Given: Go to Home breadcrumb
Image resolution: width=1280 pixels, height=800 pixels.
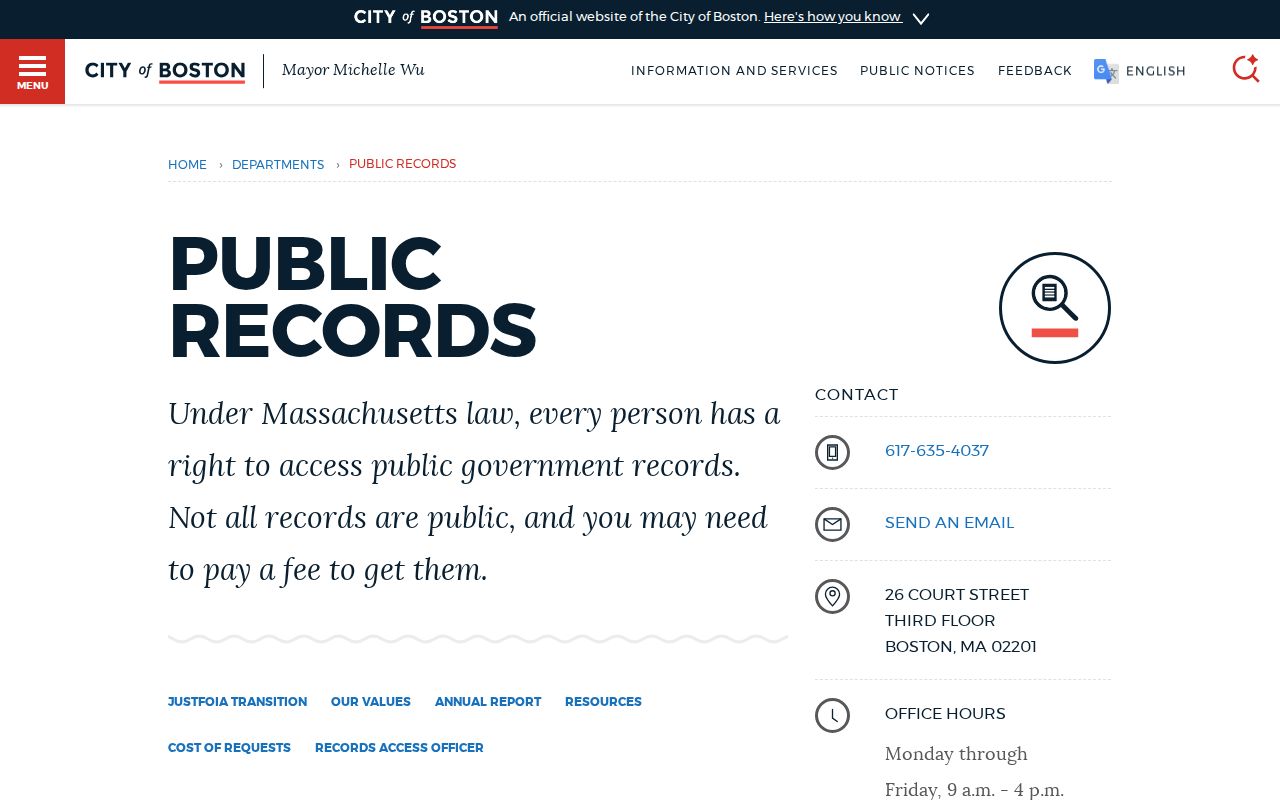Looking at the screenshot, I should (x=187, y=165).
